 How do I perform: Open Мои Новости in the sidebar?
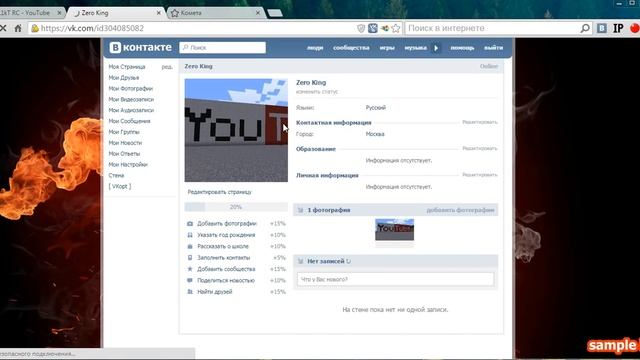point(125,143)
